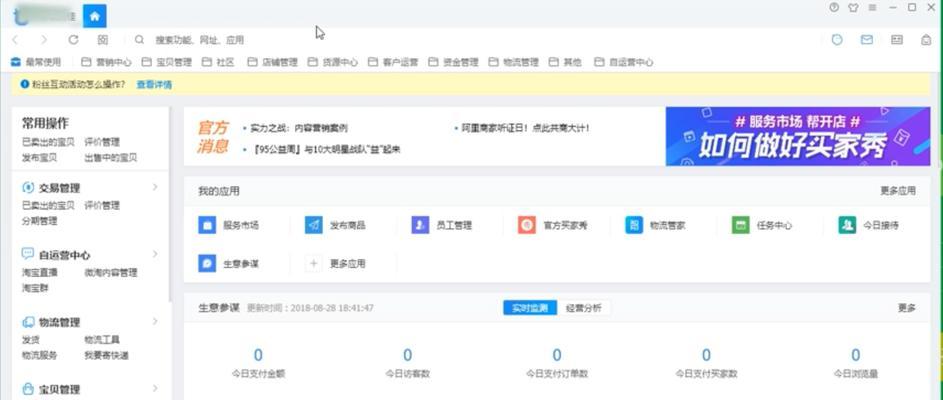943x400 pixels.
Task: Click the 查看详情 link in yellow notice
Action: tap(154, 85)
